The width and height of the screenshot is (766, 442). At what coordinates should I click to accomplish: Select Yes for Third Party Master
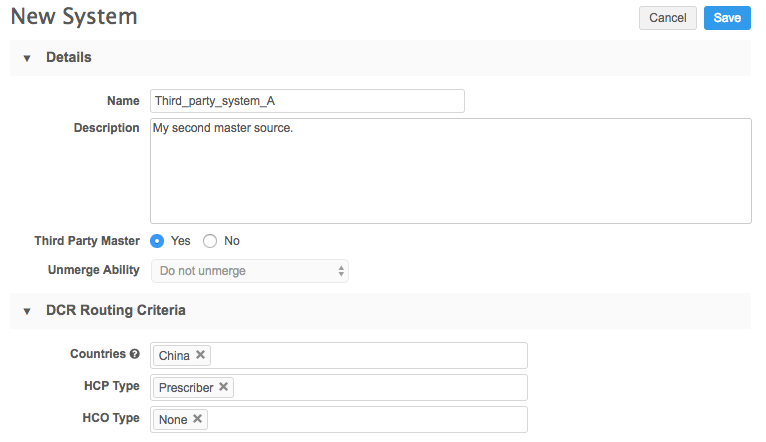(157, 241)
